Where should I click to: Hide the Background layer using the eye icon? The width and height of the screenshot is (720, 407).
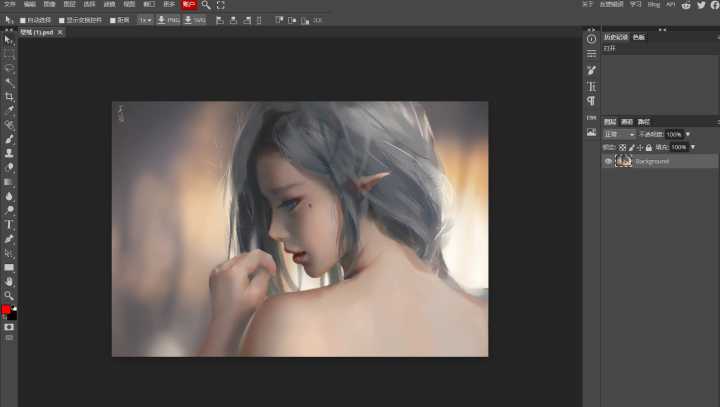[x=608, y=161]
